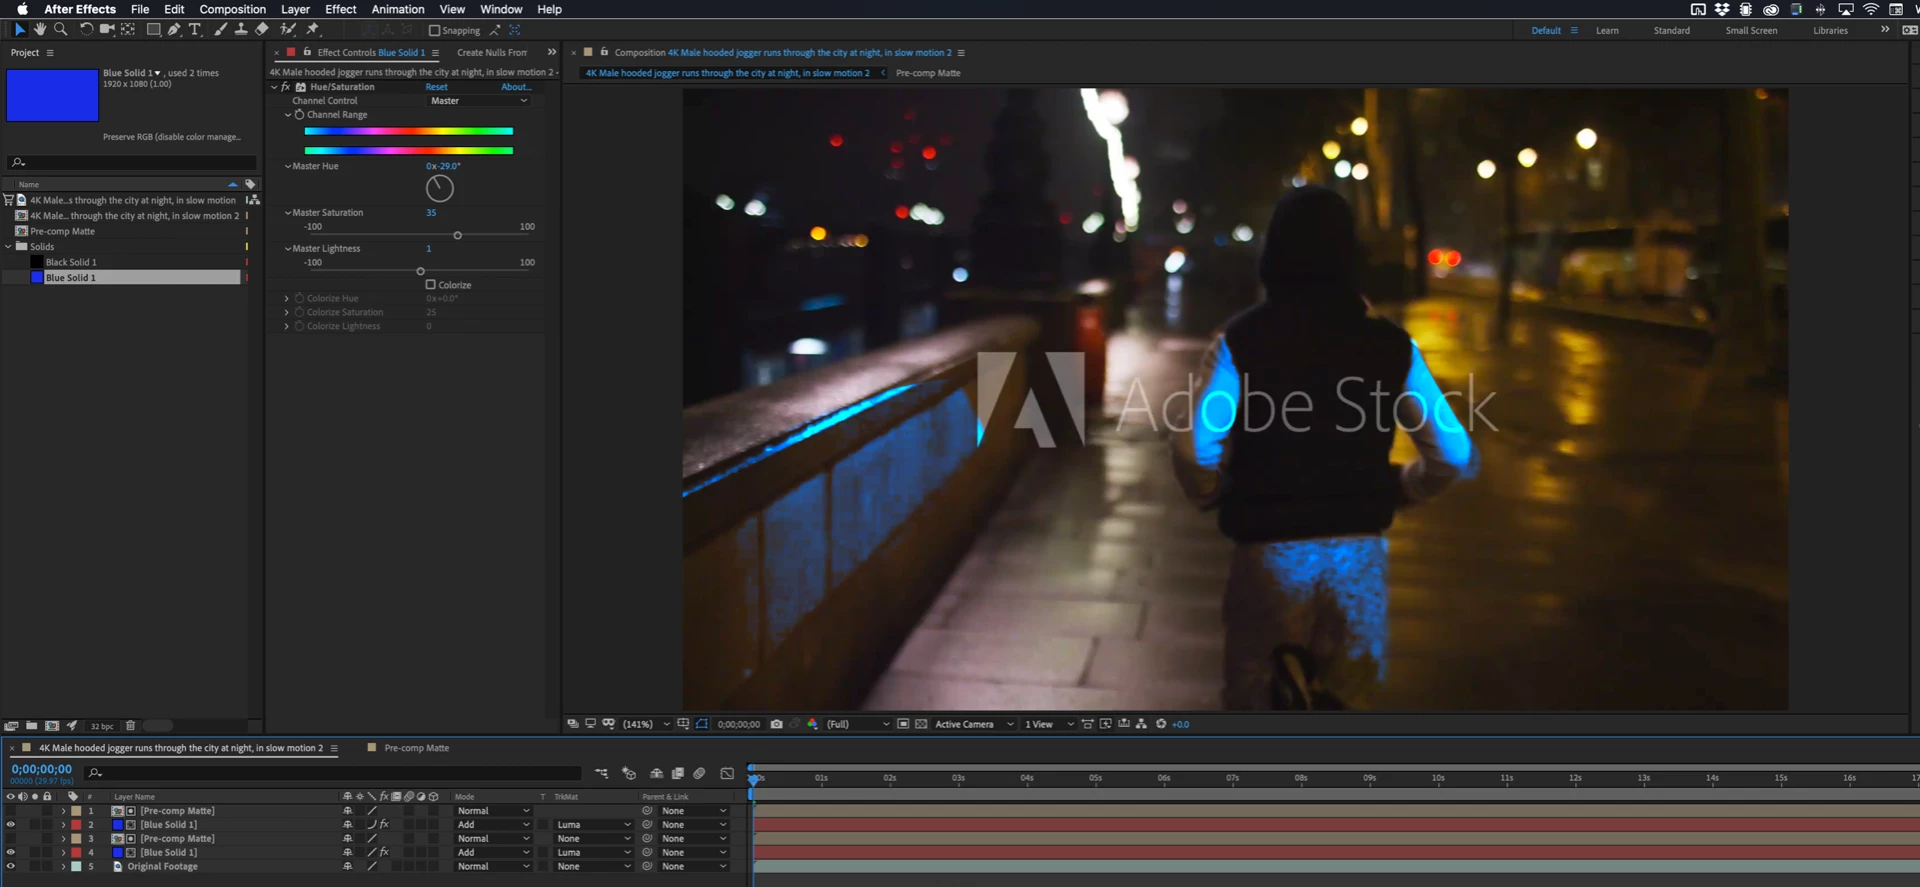
Task: Open the Layer menu
Action: pyautogui.click(x=295, y=9)
